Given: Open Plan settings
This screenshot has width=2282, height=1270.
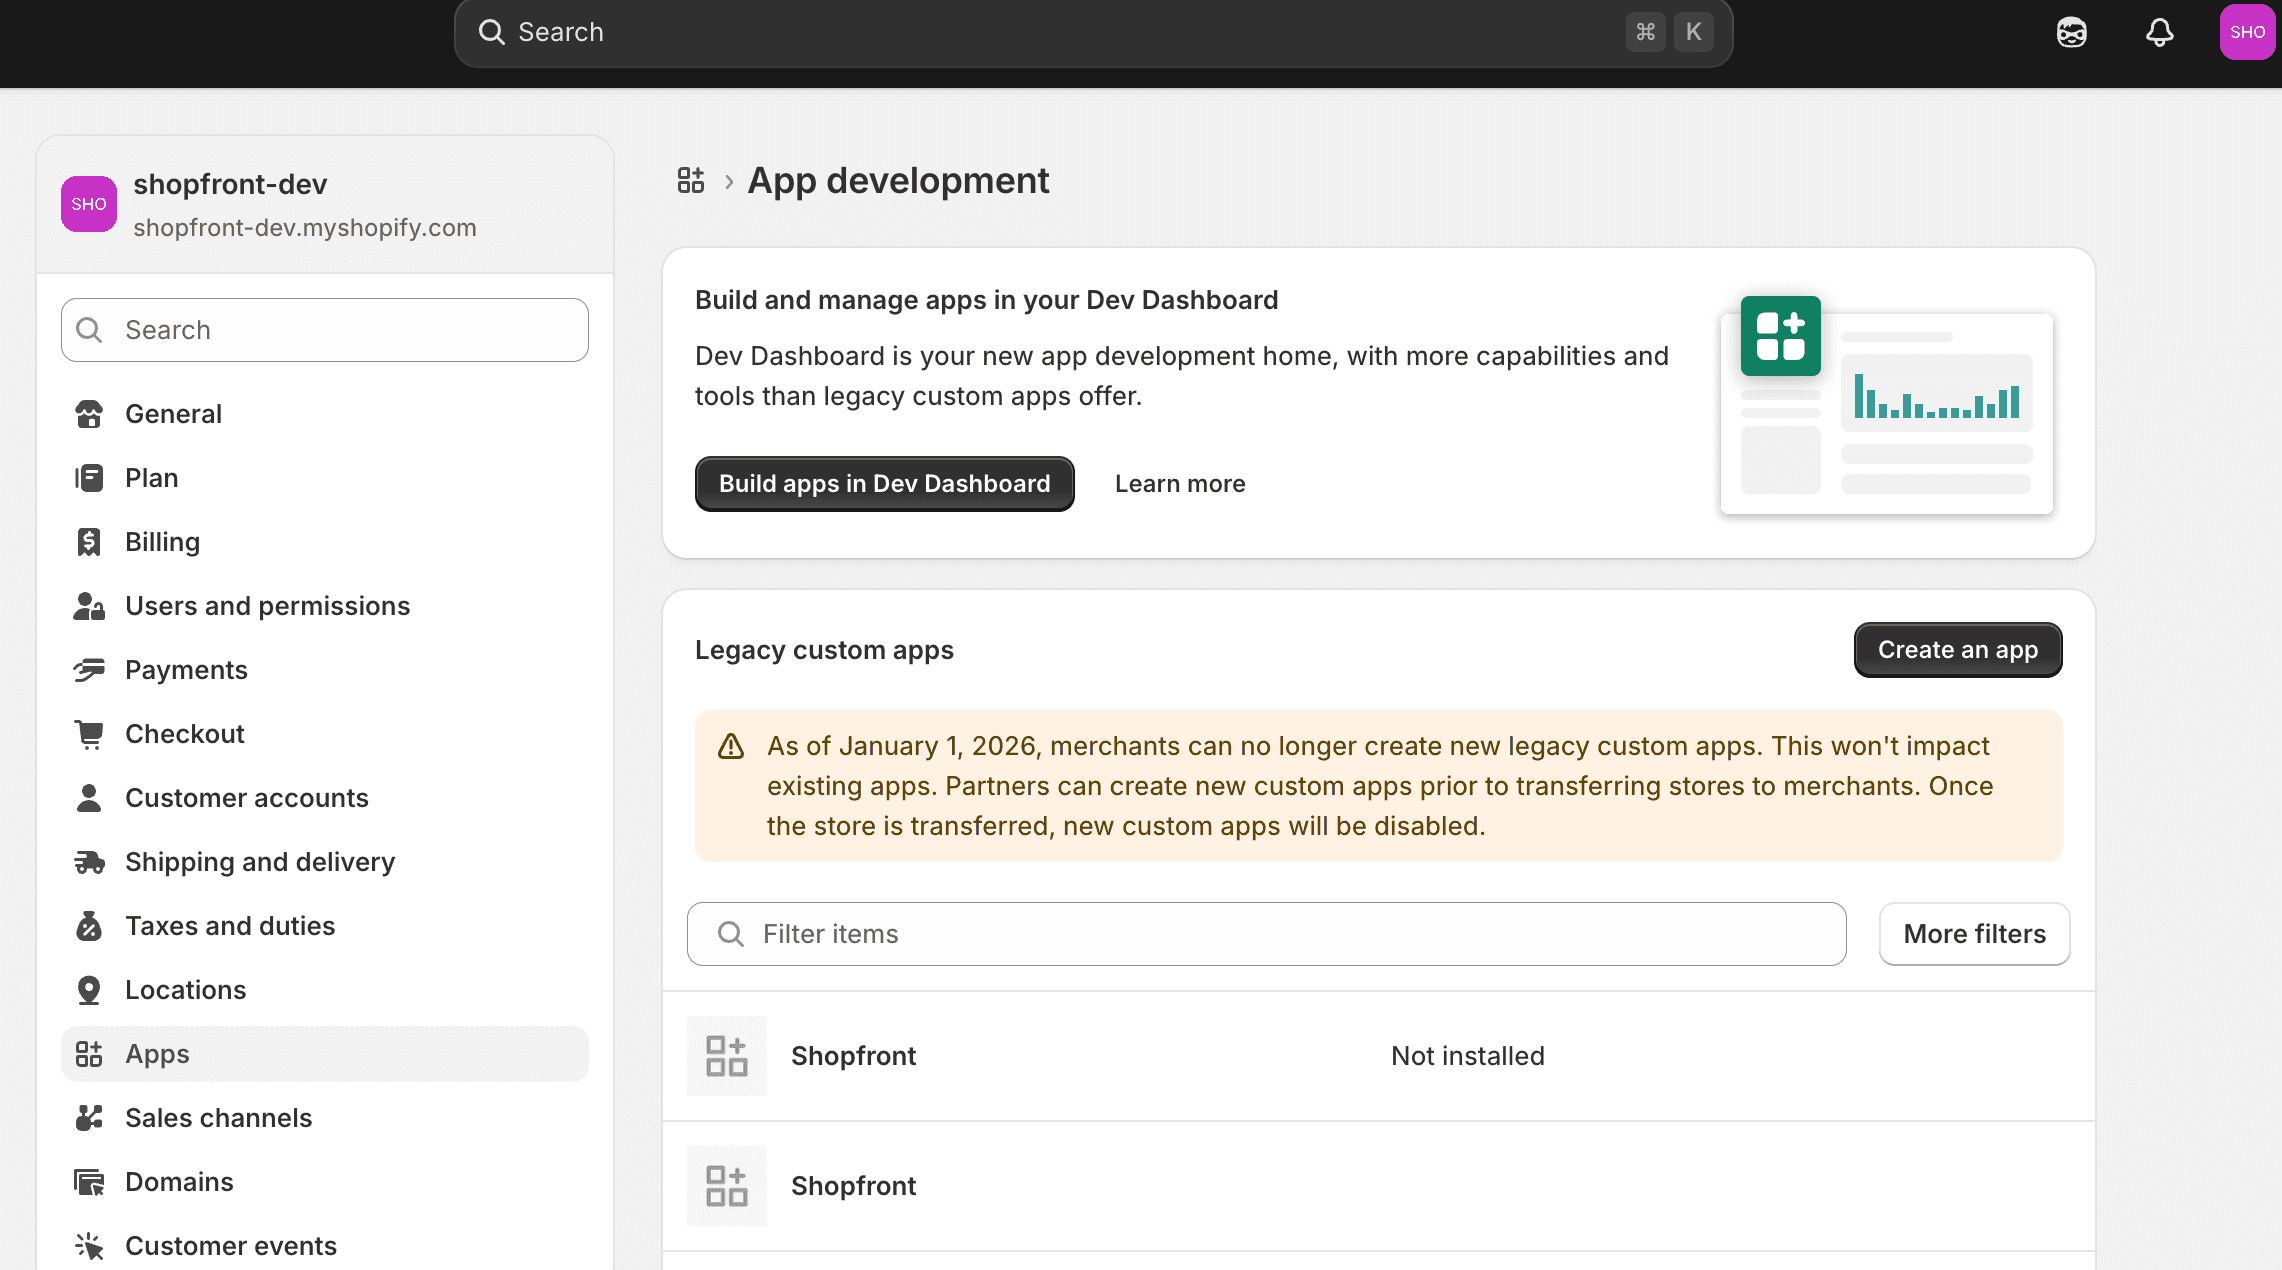Looking at the screenshot, I should click(325, 478).
